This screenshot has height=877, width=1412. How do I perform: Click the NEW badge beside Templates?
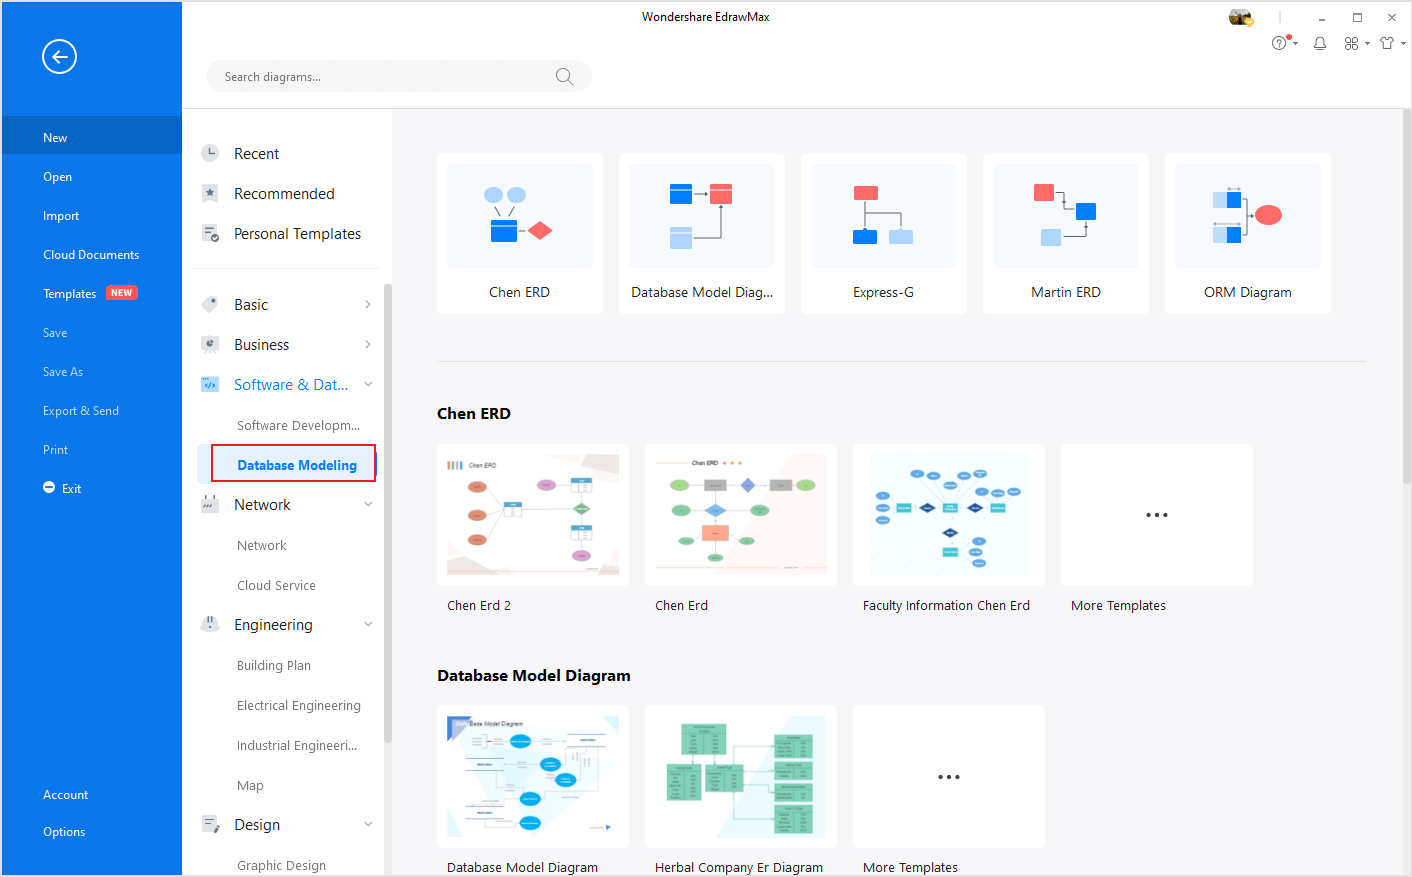click(x=122, y=293)
